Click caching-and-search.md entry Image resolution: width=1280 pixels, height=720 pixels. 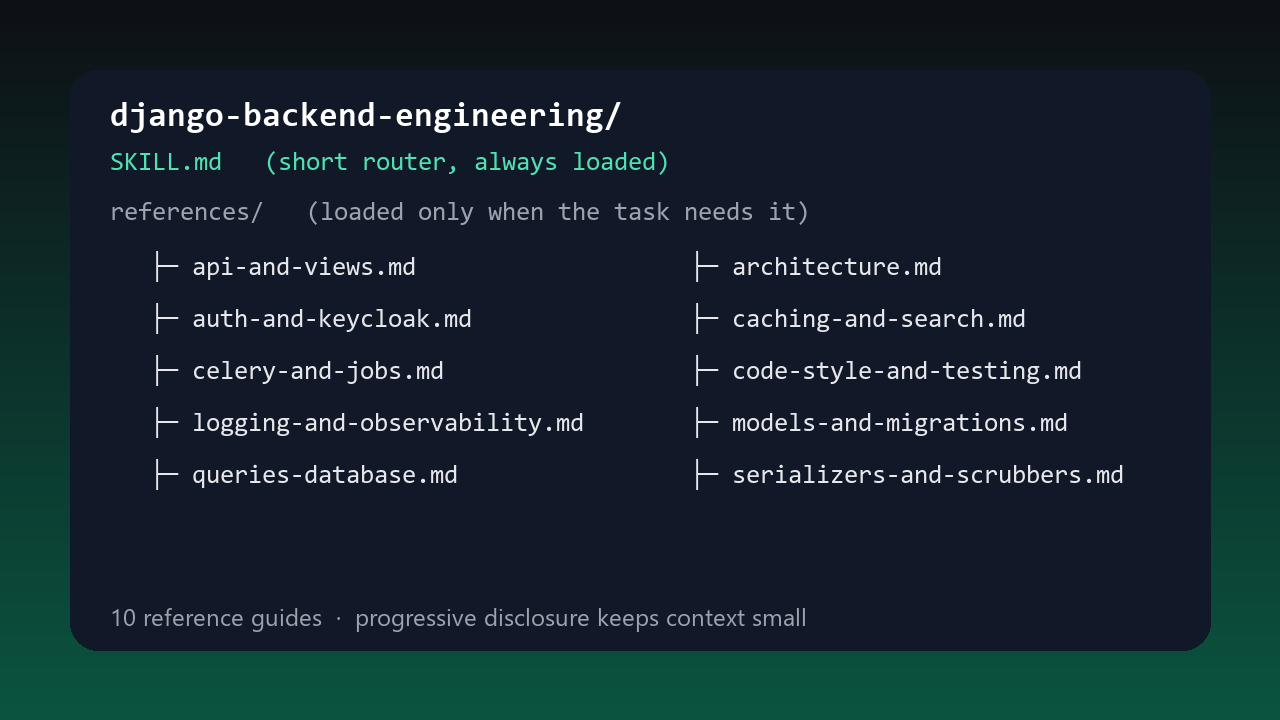[879, 319]
